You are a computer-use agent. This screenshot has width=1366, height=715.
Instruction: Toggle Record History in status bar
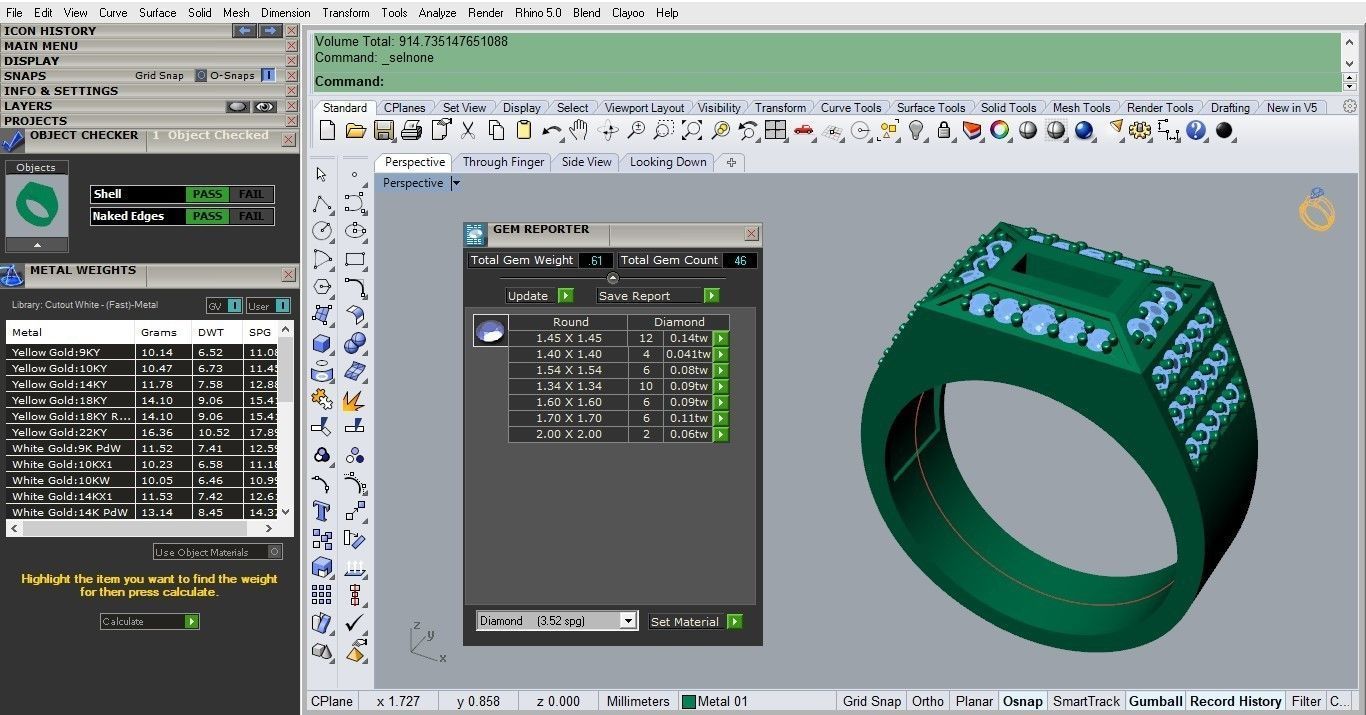point(1235,701)
